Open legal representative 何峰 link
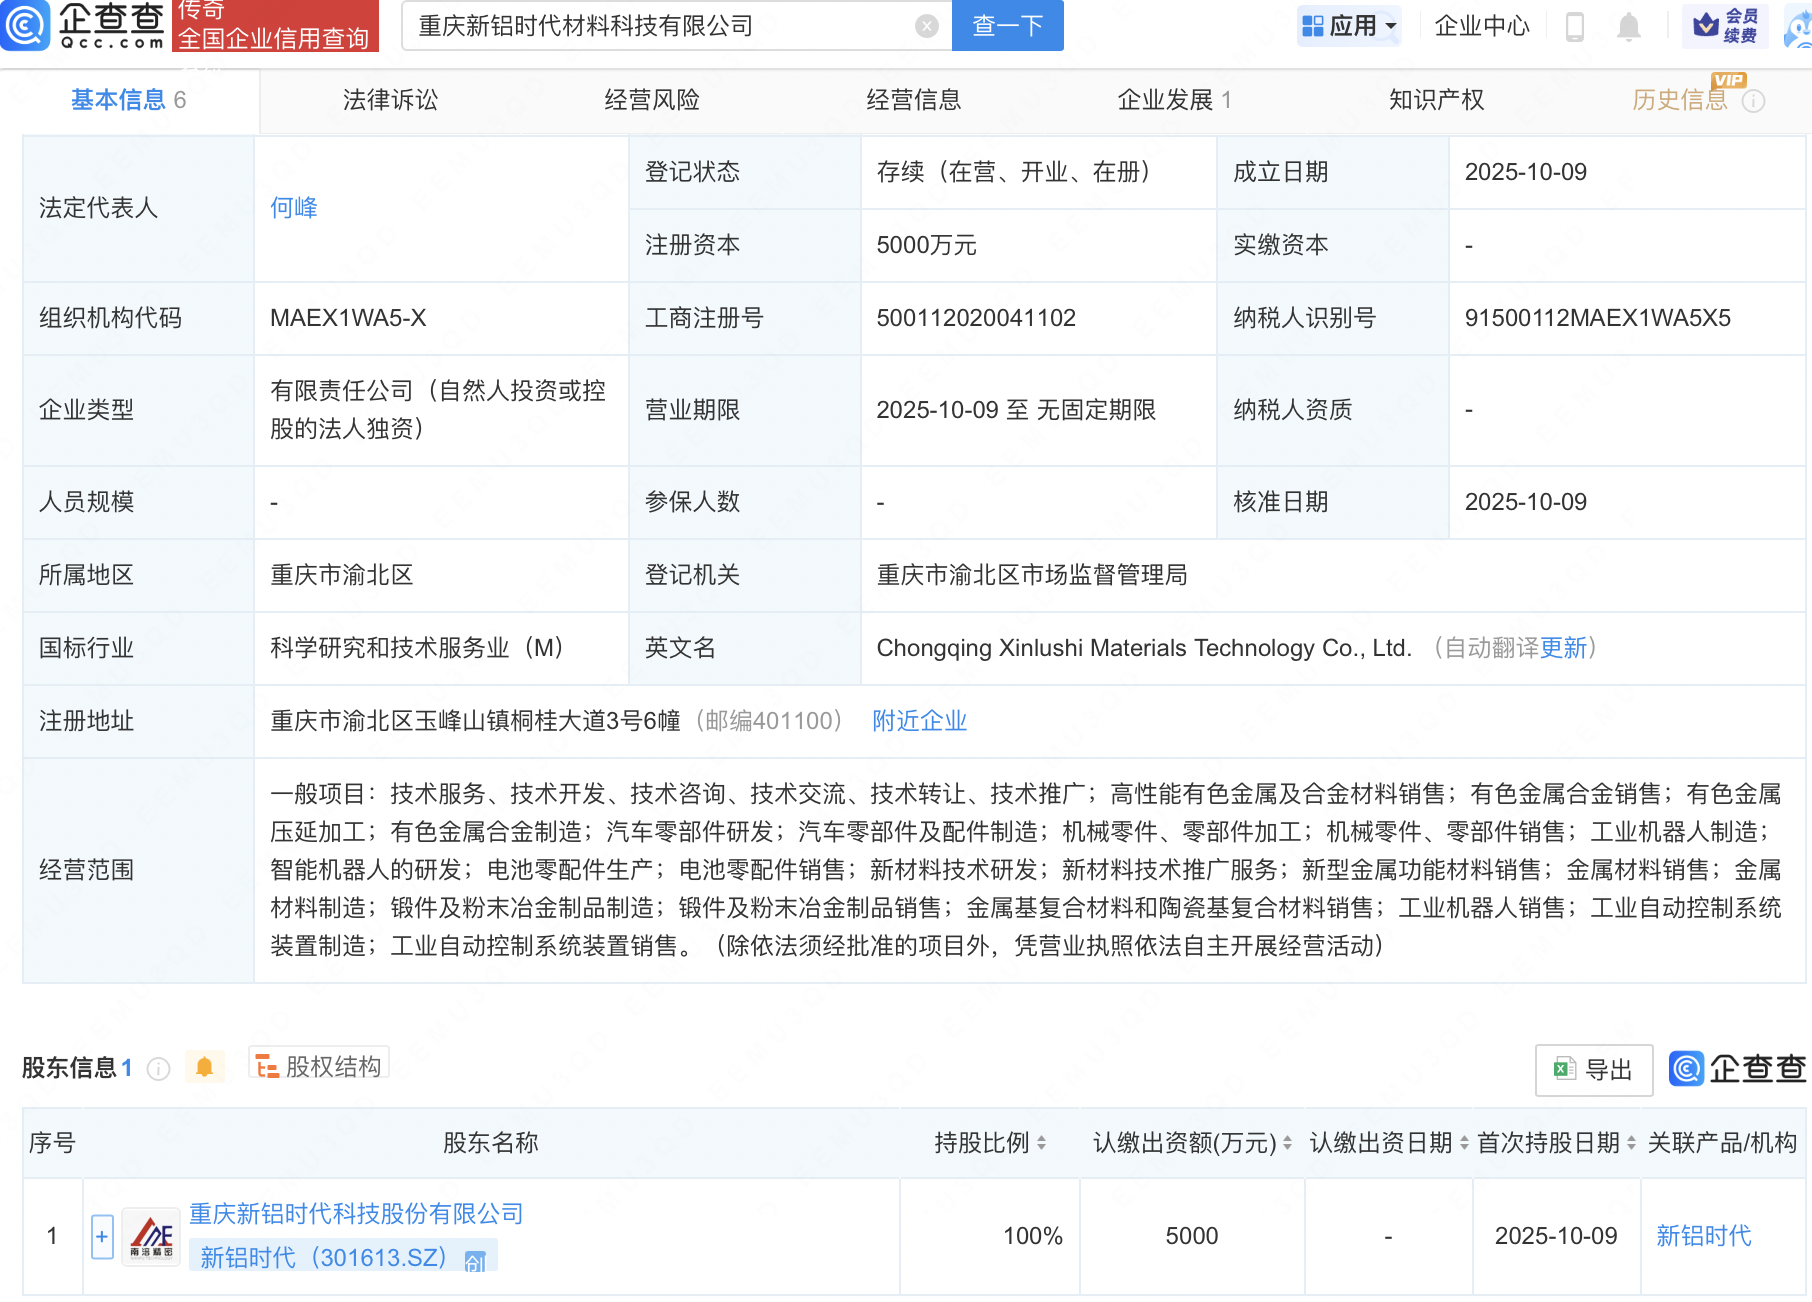This screenshot has height=1302, width=1812. (294, 208)
